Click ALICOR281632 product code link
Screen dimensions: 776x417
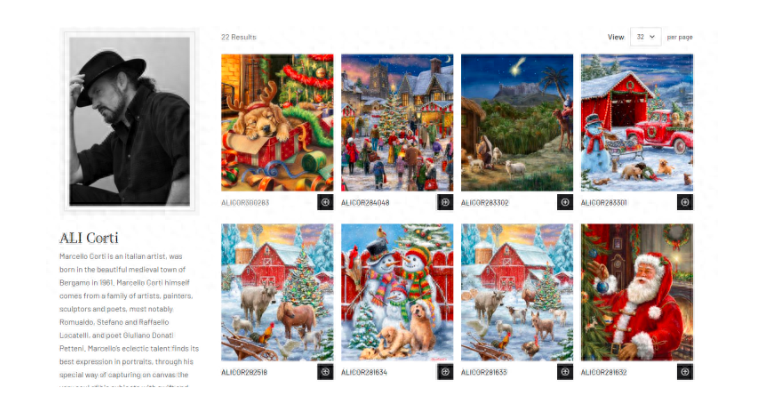tap(604, 372)
